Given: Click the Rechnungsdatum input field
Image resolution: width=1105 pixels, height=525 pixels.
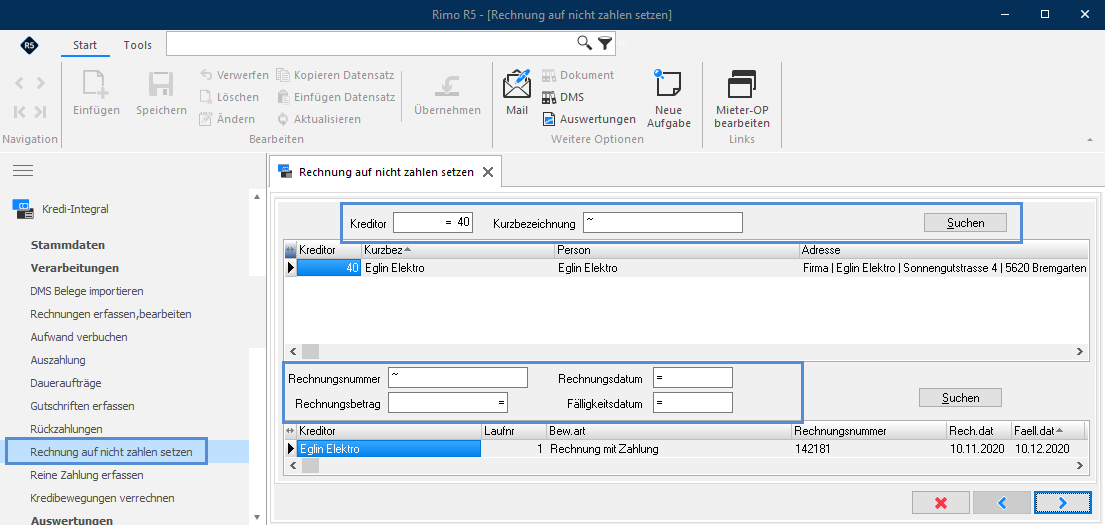Looking at the screenshot, I should point(693,378).
